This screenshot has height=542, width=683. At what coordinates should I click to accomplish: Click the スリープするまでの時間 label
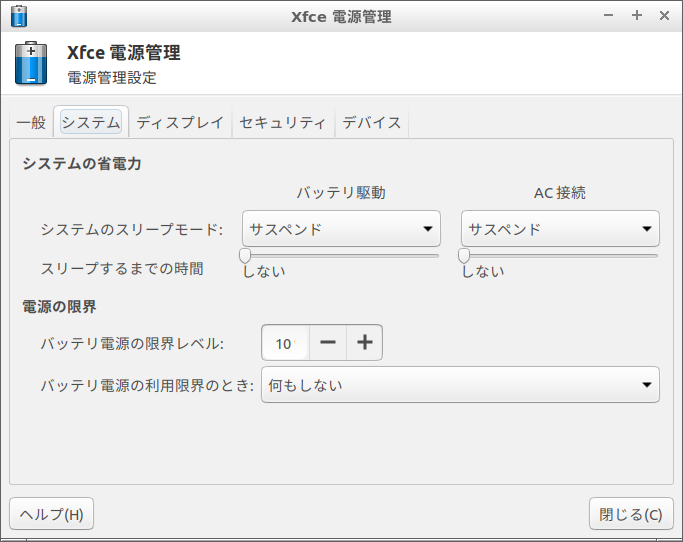coord(122,268)
